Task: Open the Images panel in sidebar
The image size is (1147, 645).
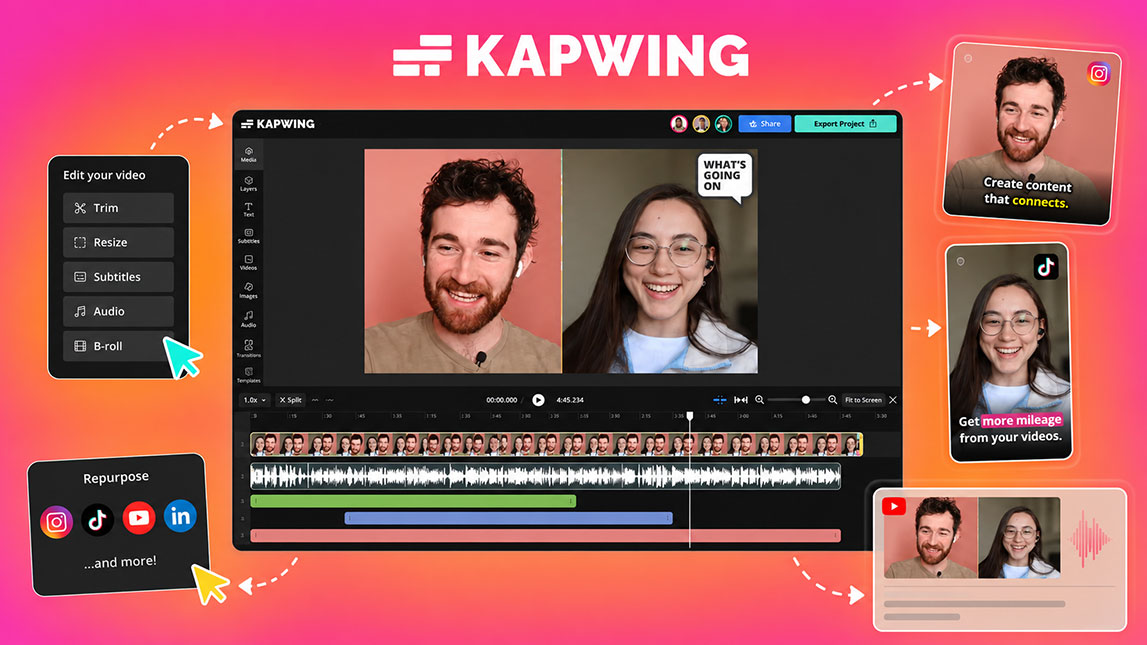Action: [249, 290]
